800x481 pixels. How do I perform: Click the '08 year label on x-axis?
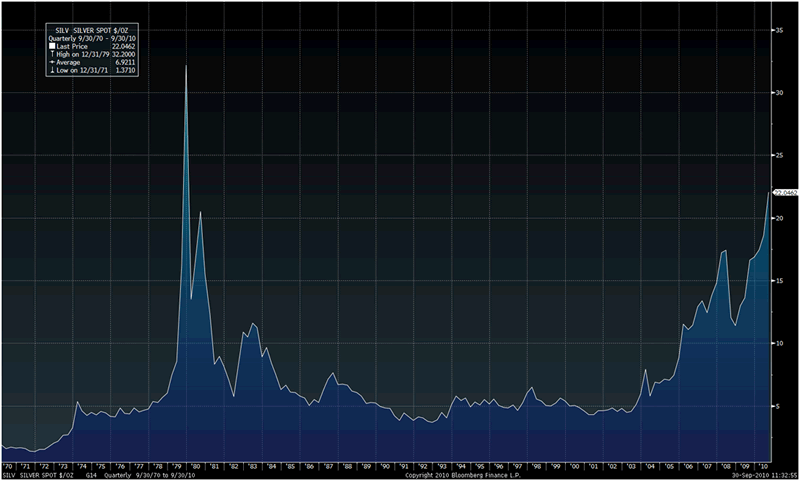[x=727, y=466]
